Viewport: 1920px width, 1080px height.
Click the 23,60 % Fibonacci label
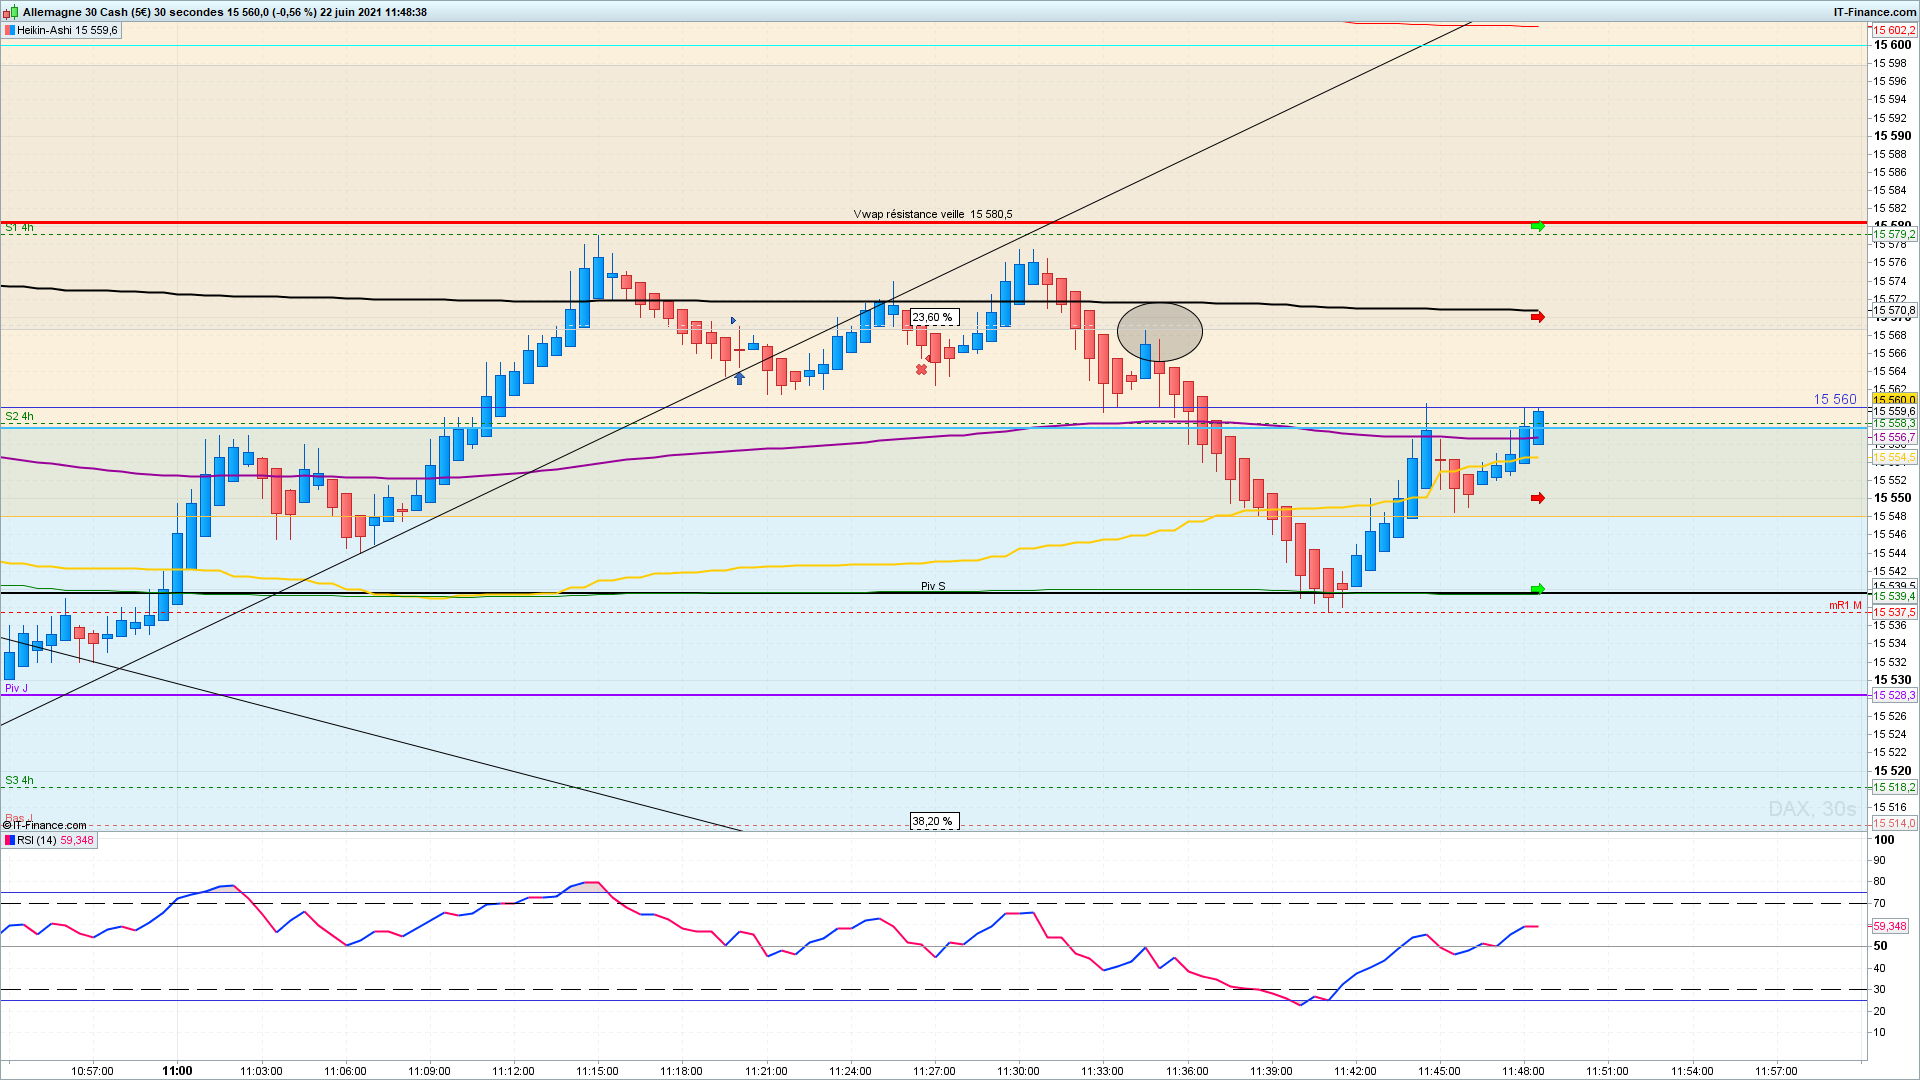coord(932,318)
